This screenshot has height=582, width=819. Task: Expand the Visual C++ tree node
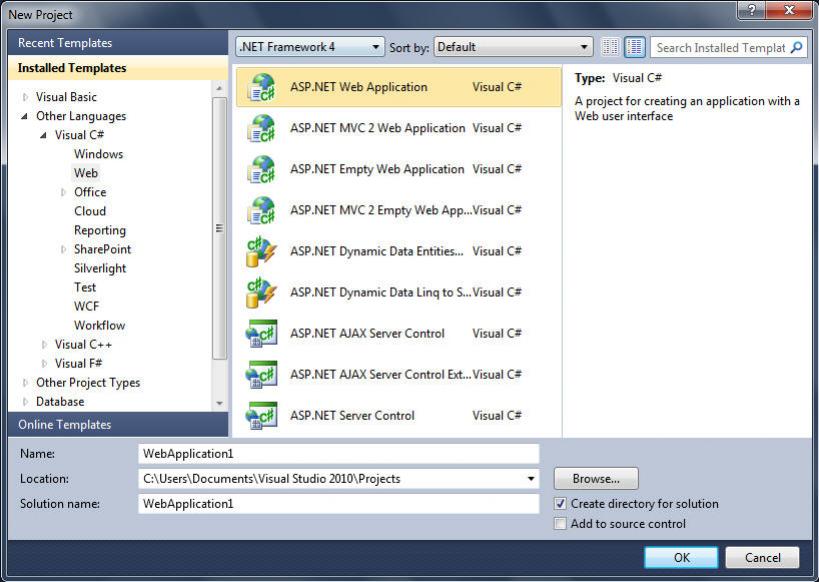point(44,344)
